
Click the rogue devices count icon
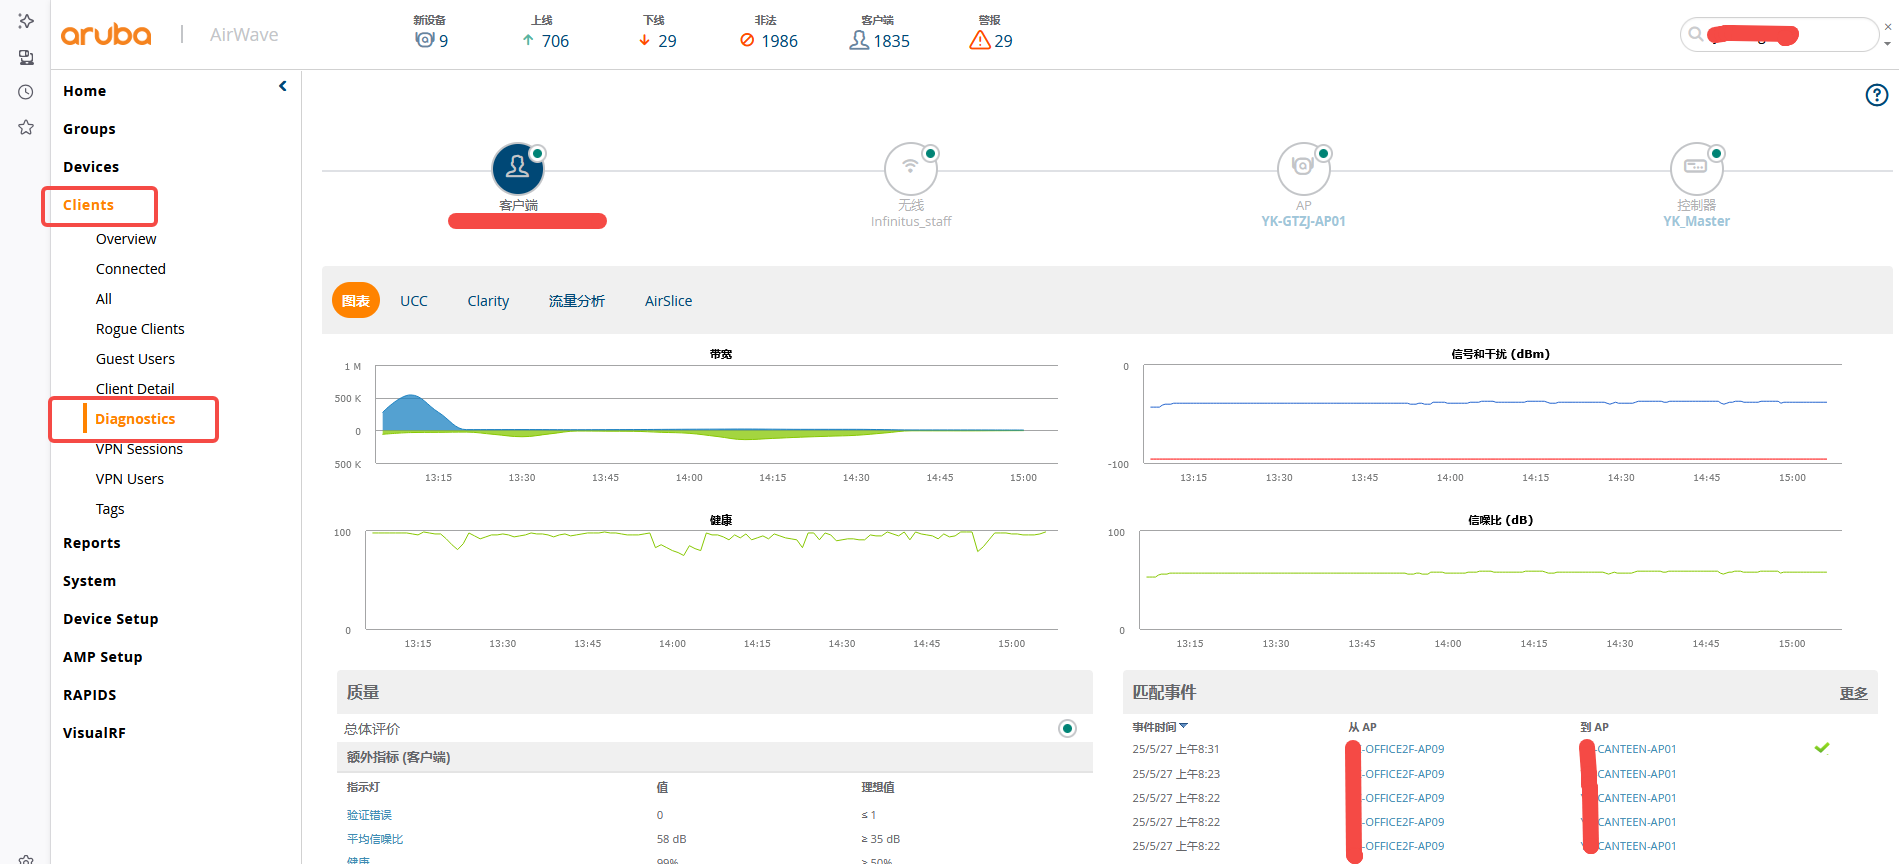click(747, 40)
